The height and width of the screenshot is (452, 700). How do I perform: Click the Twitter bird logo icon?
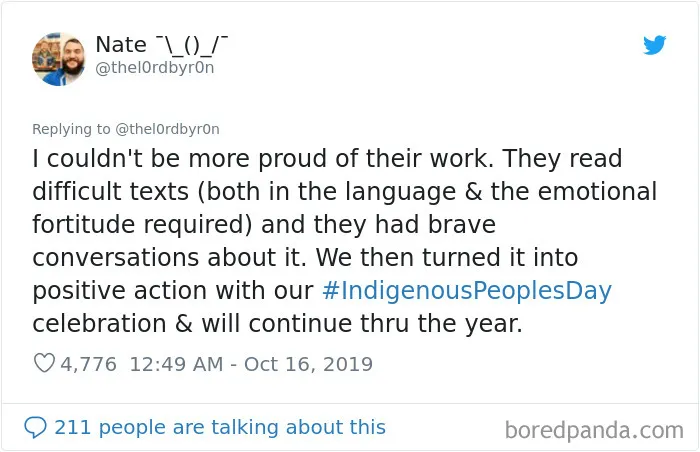click(654, 45)
